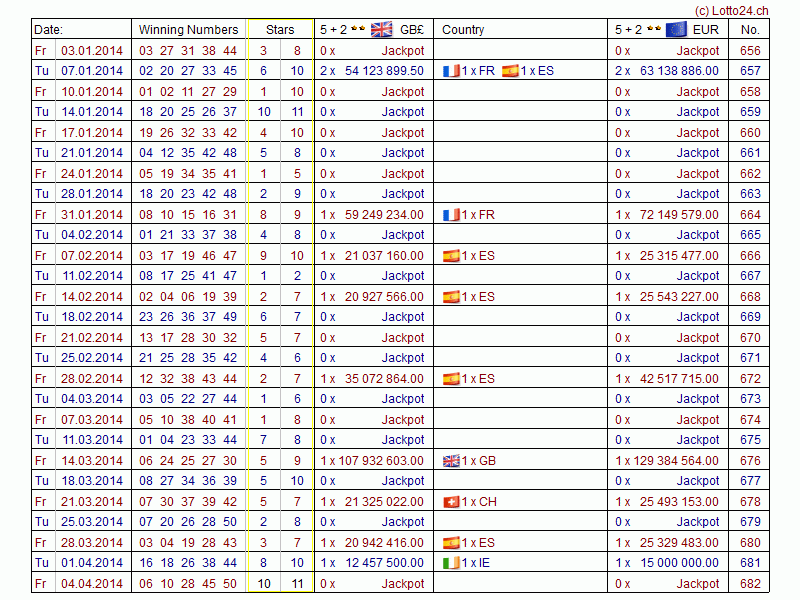This screenshot has height=600, width=800.
Task: Click draw number 676
Action: (750, 461)
